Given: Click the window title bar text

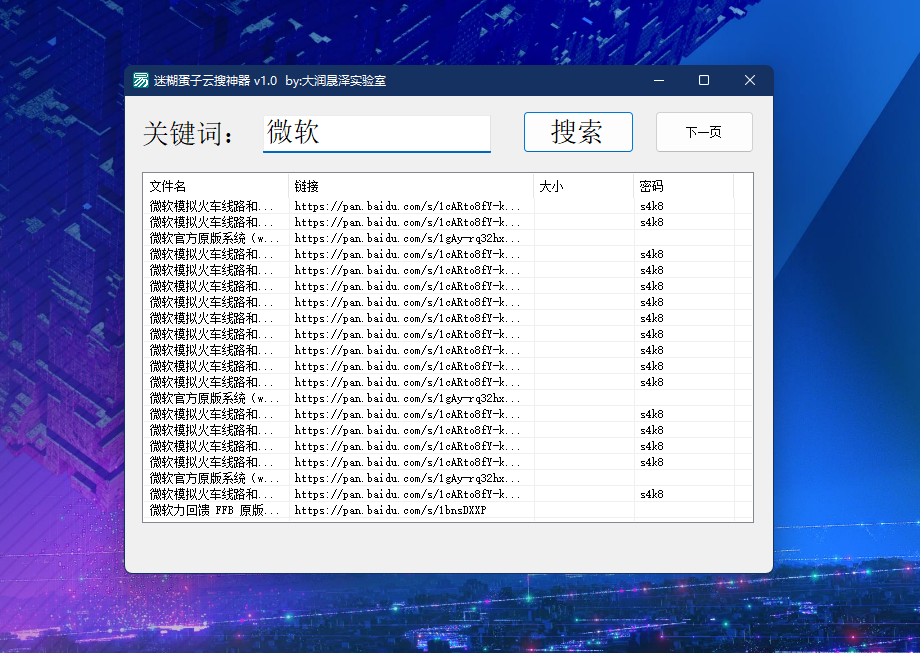Looking at the screenshot, I should (270, 80).
